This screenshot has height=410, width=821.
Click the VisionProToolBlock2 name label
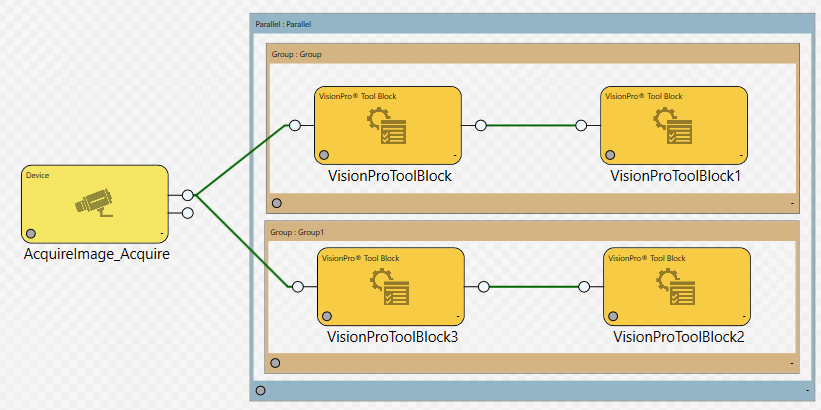coord(679,337)
